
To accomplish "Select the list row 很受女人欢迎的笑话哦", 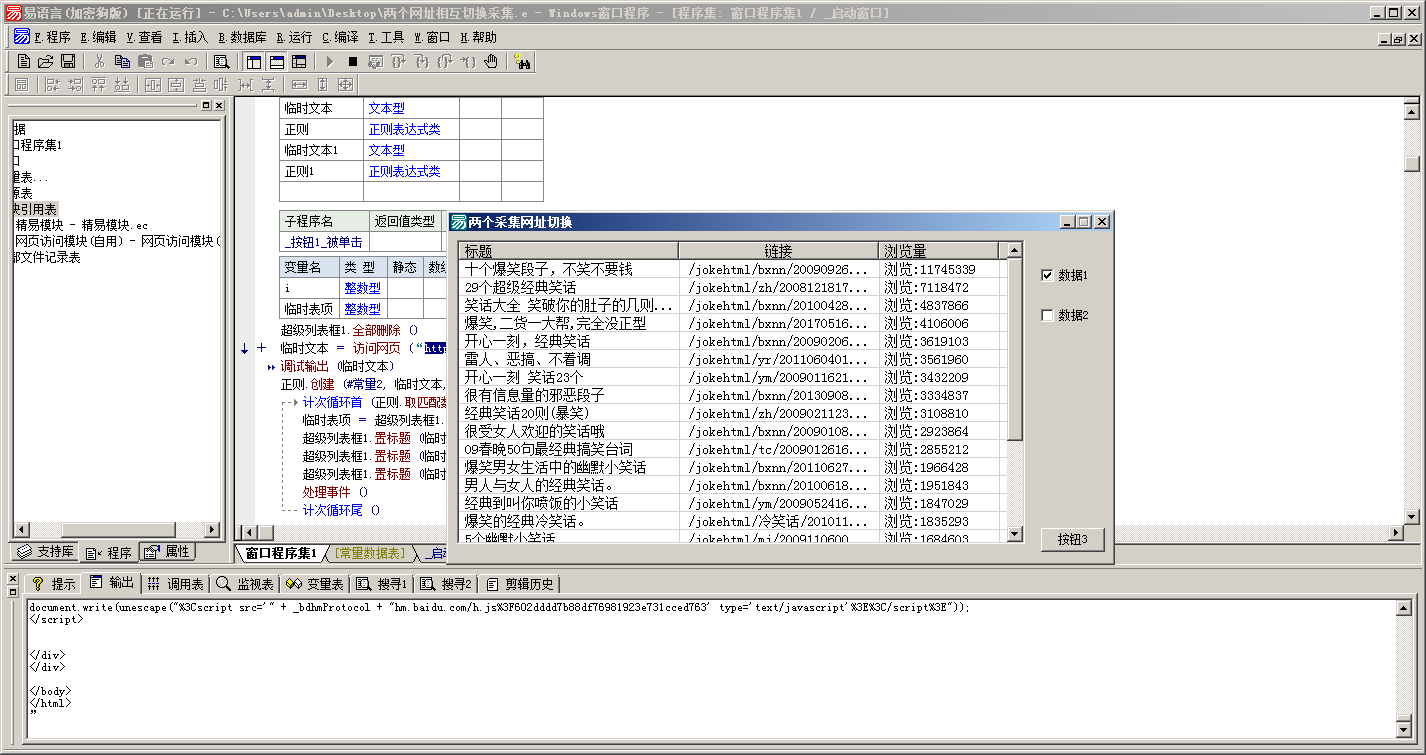I will point(732,431).
